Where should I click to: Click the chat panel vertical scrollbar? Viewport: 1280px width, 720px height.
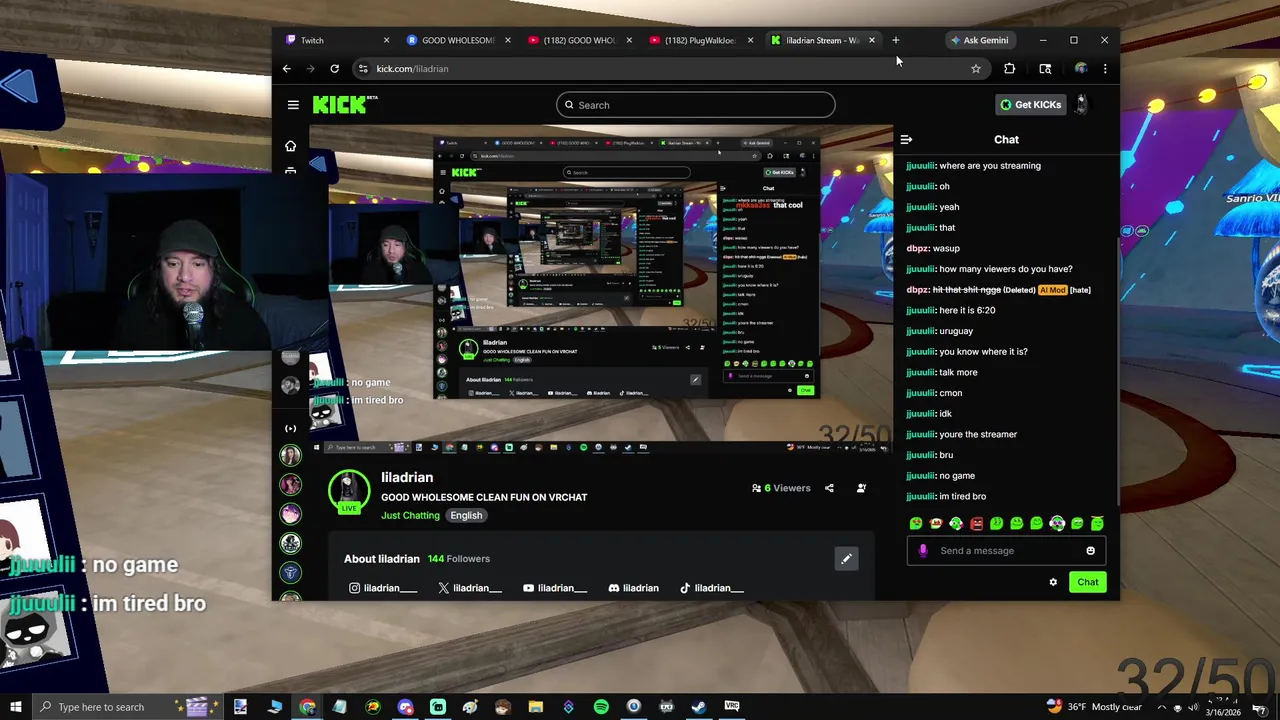coord(1117,370)
